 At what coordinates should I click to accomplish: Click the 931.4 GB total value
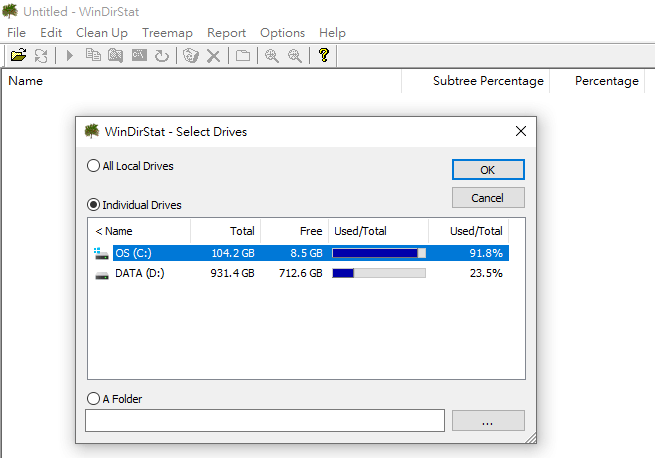pos(232,273)
